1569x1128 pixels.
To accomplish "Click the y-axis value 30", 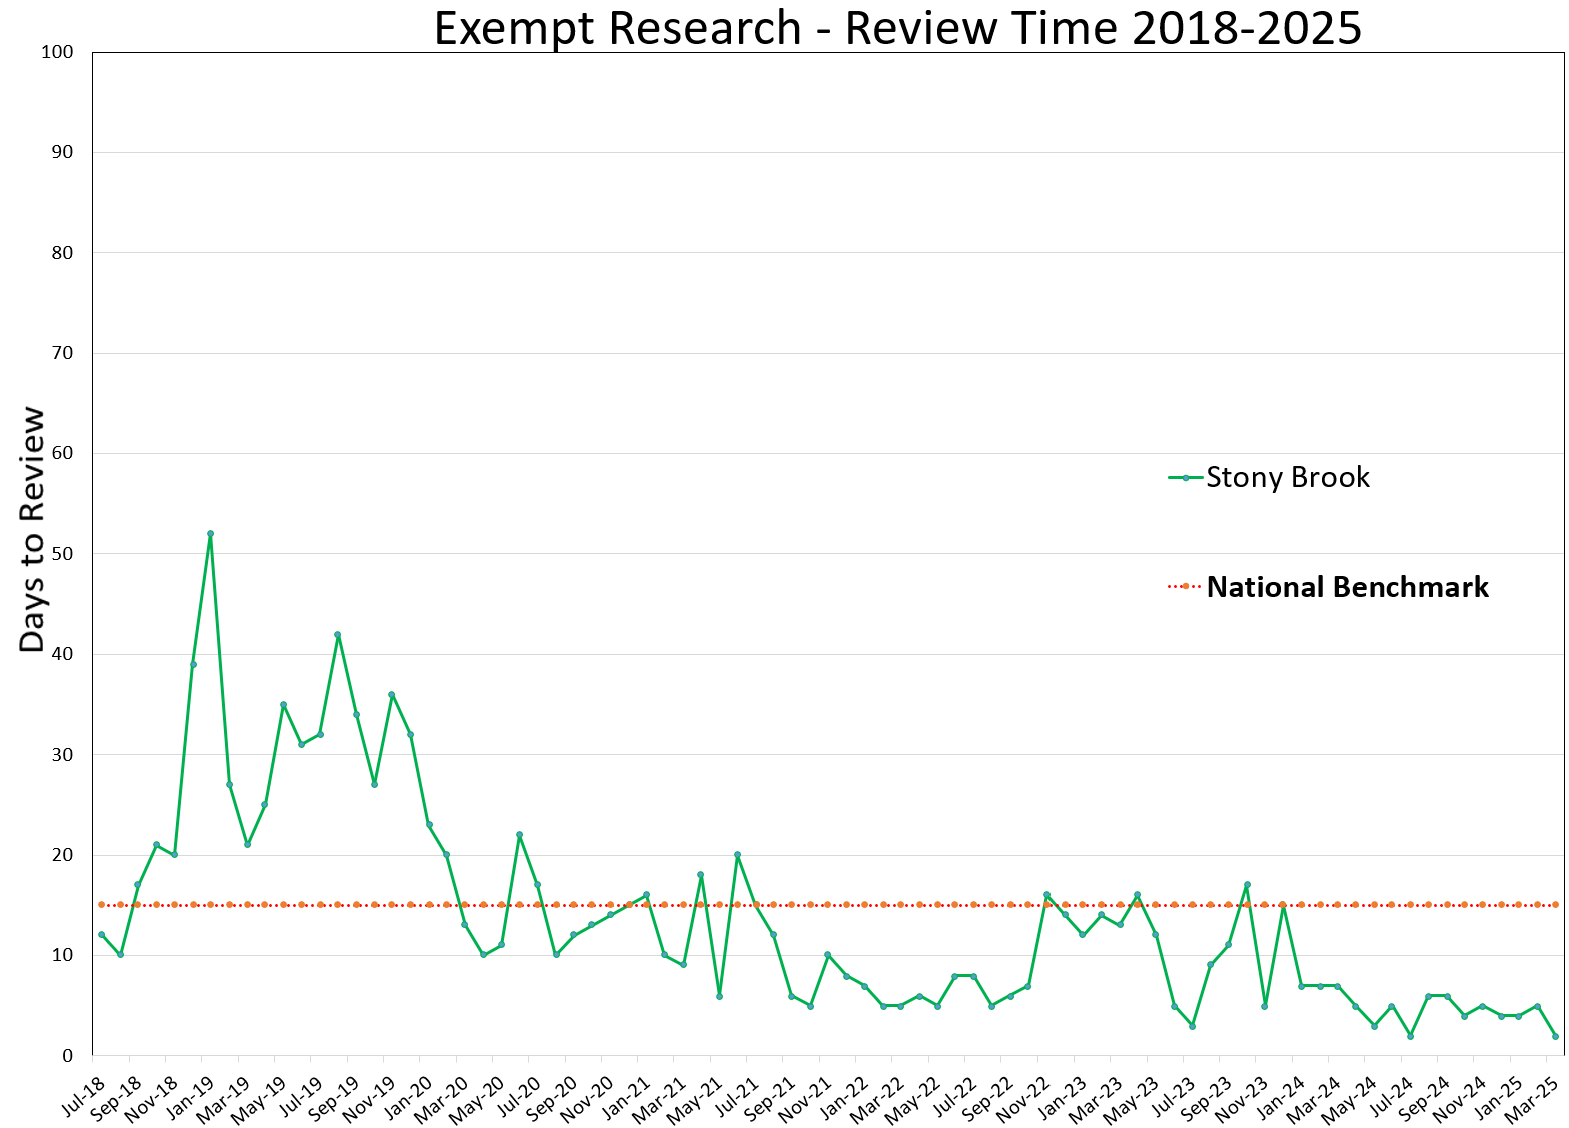I will tap(62, 755).
